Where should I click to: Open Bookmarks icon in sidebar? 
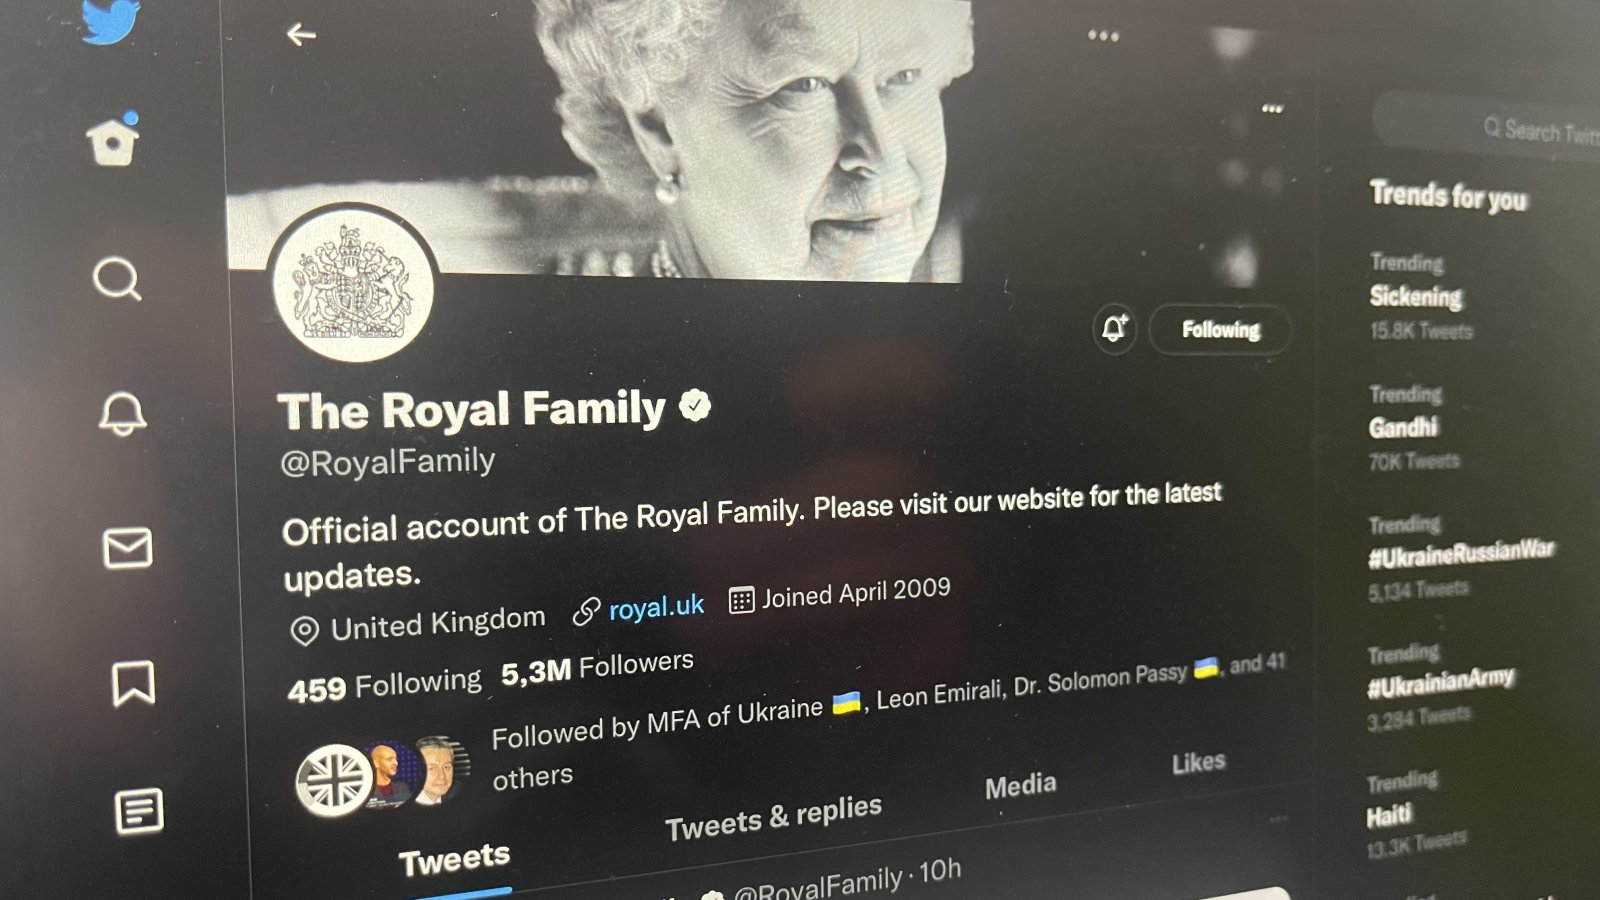click(x=133, y=683)
